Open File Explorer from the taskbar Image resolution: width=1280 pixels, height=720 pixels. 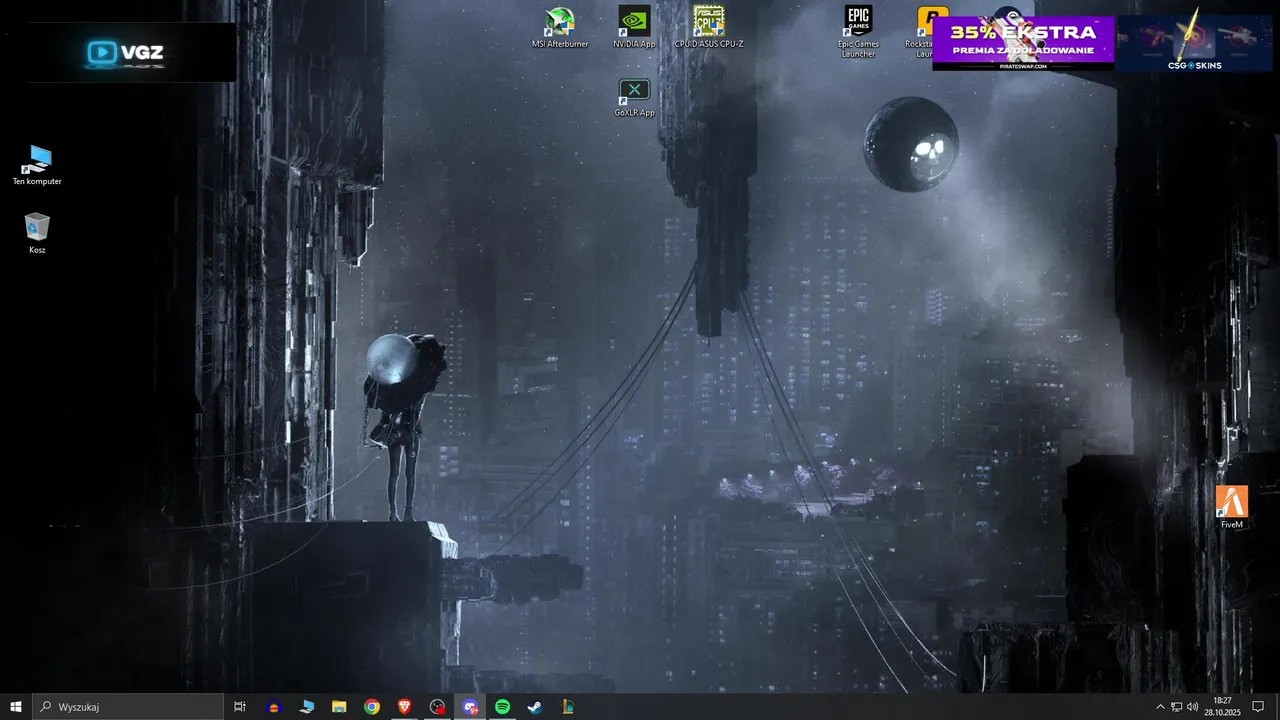[x=339, y=707]
